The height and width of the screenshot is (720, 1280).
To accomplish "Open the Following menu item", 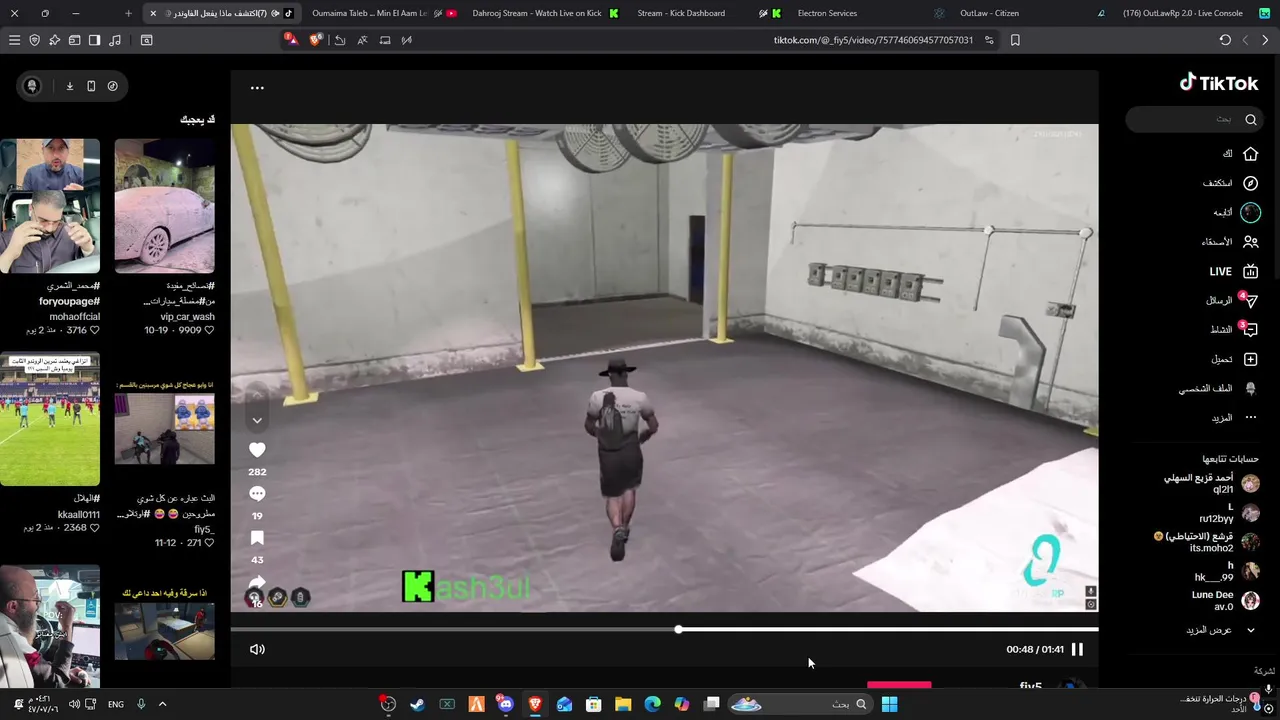I will (x=1236, y=212).
